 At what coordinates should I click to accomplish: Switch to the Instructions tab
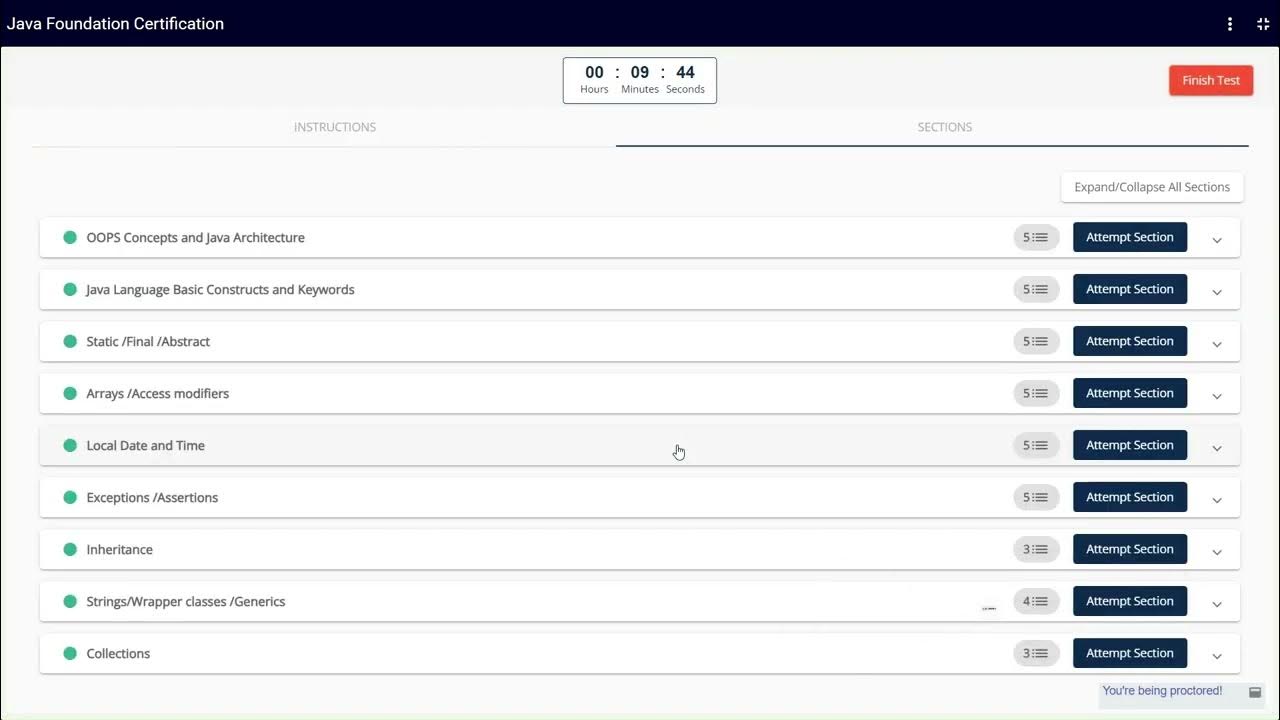(x=335, y=127)
